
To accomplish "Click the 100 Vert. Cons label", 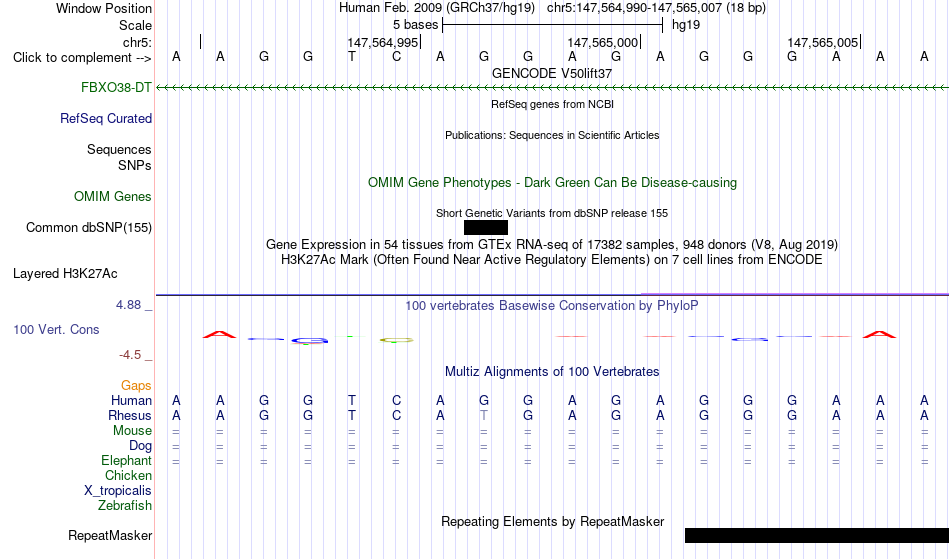I will pyautogui.click(x=56, y=329).
